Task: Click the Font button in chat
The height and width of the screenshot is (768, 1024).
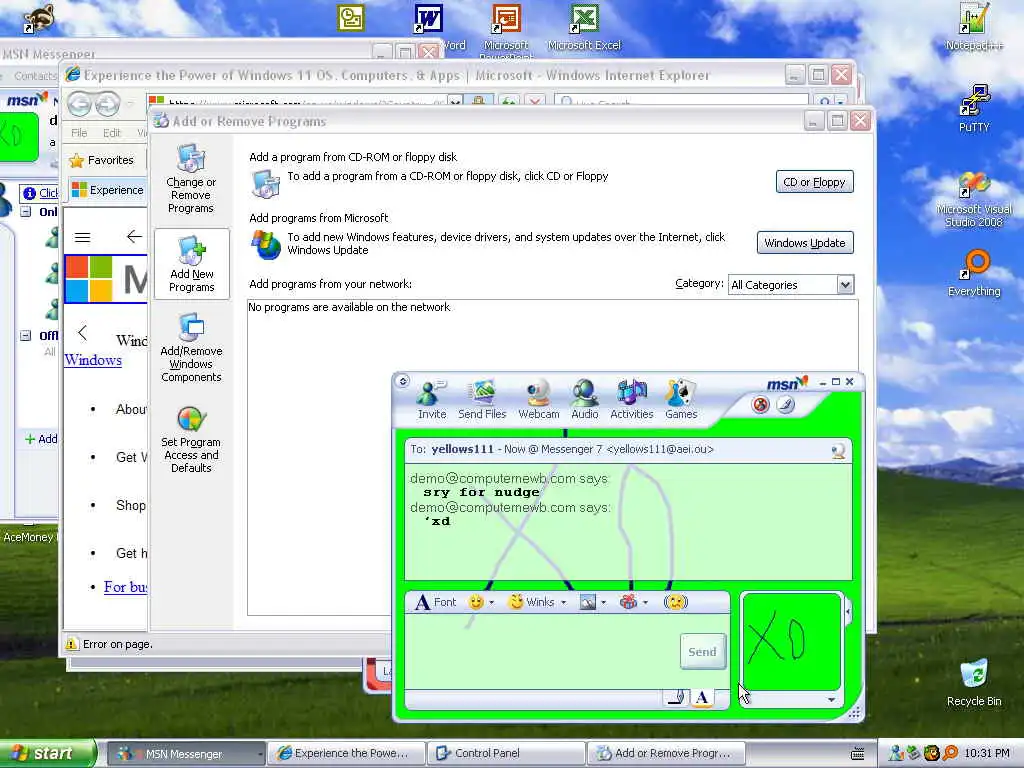Action: 436,602
